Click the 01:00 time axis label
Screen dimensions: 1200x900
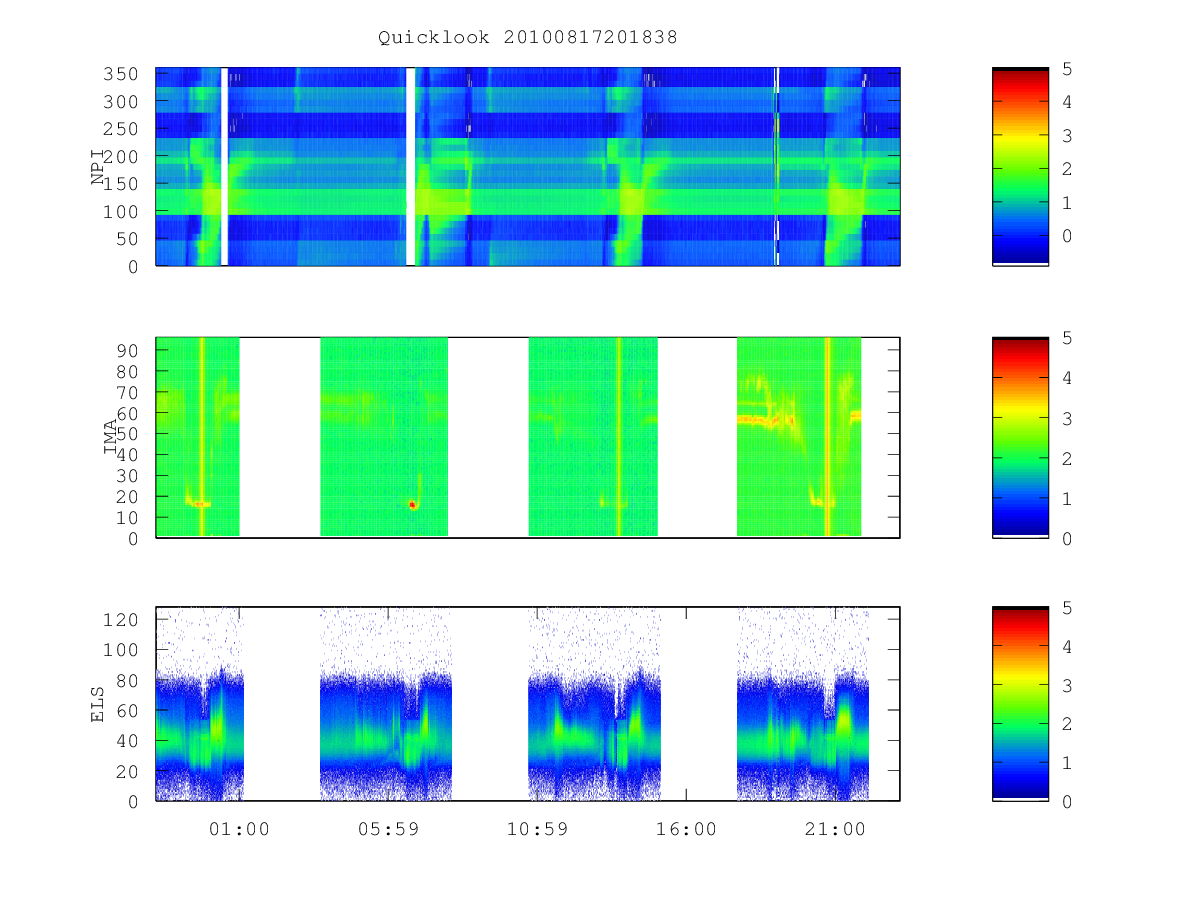[239, 829]
